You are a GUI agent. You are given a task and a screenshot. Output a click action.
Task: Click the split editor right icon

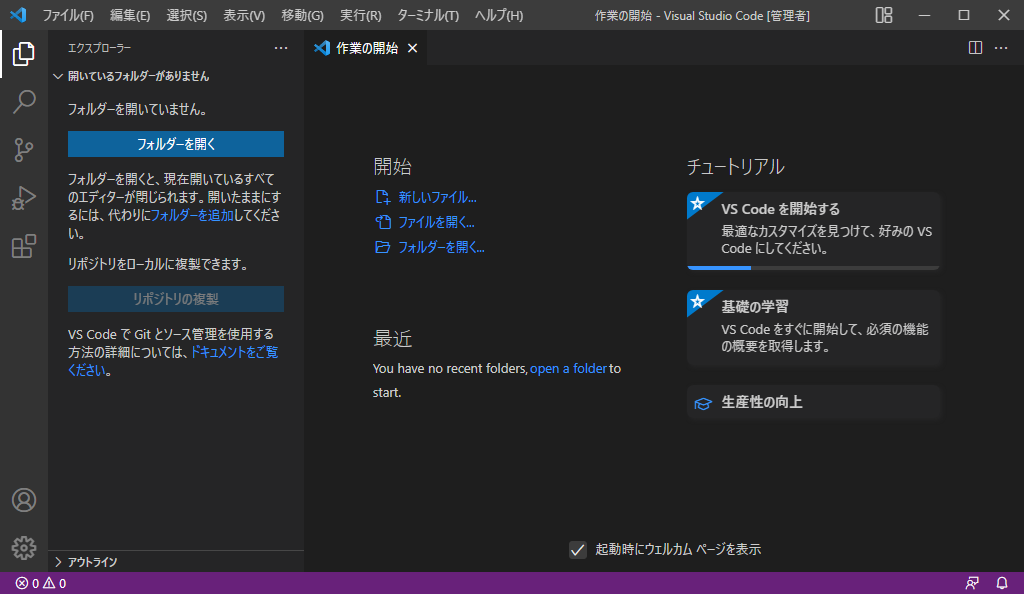(975, 48)
